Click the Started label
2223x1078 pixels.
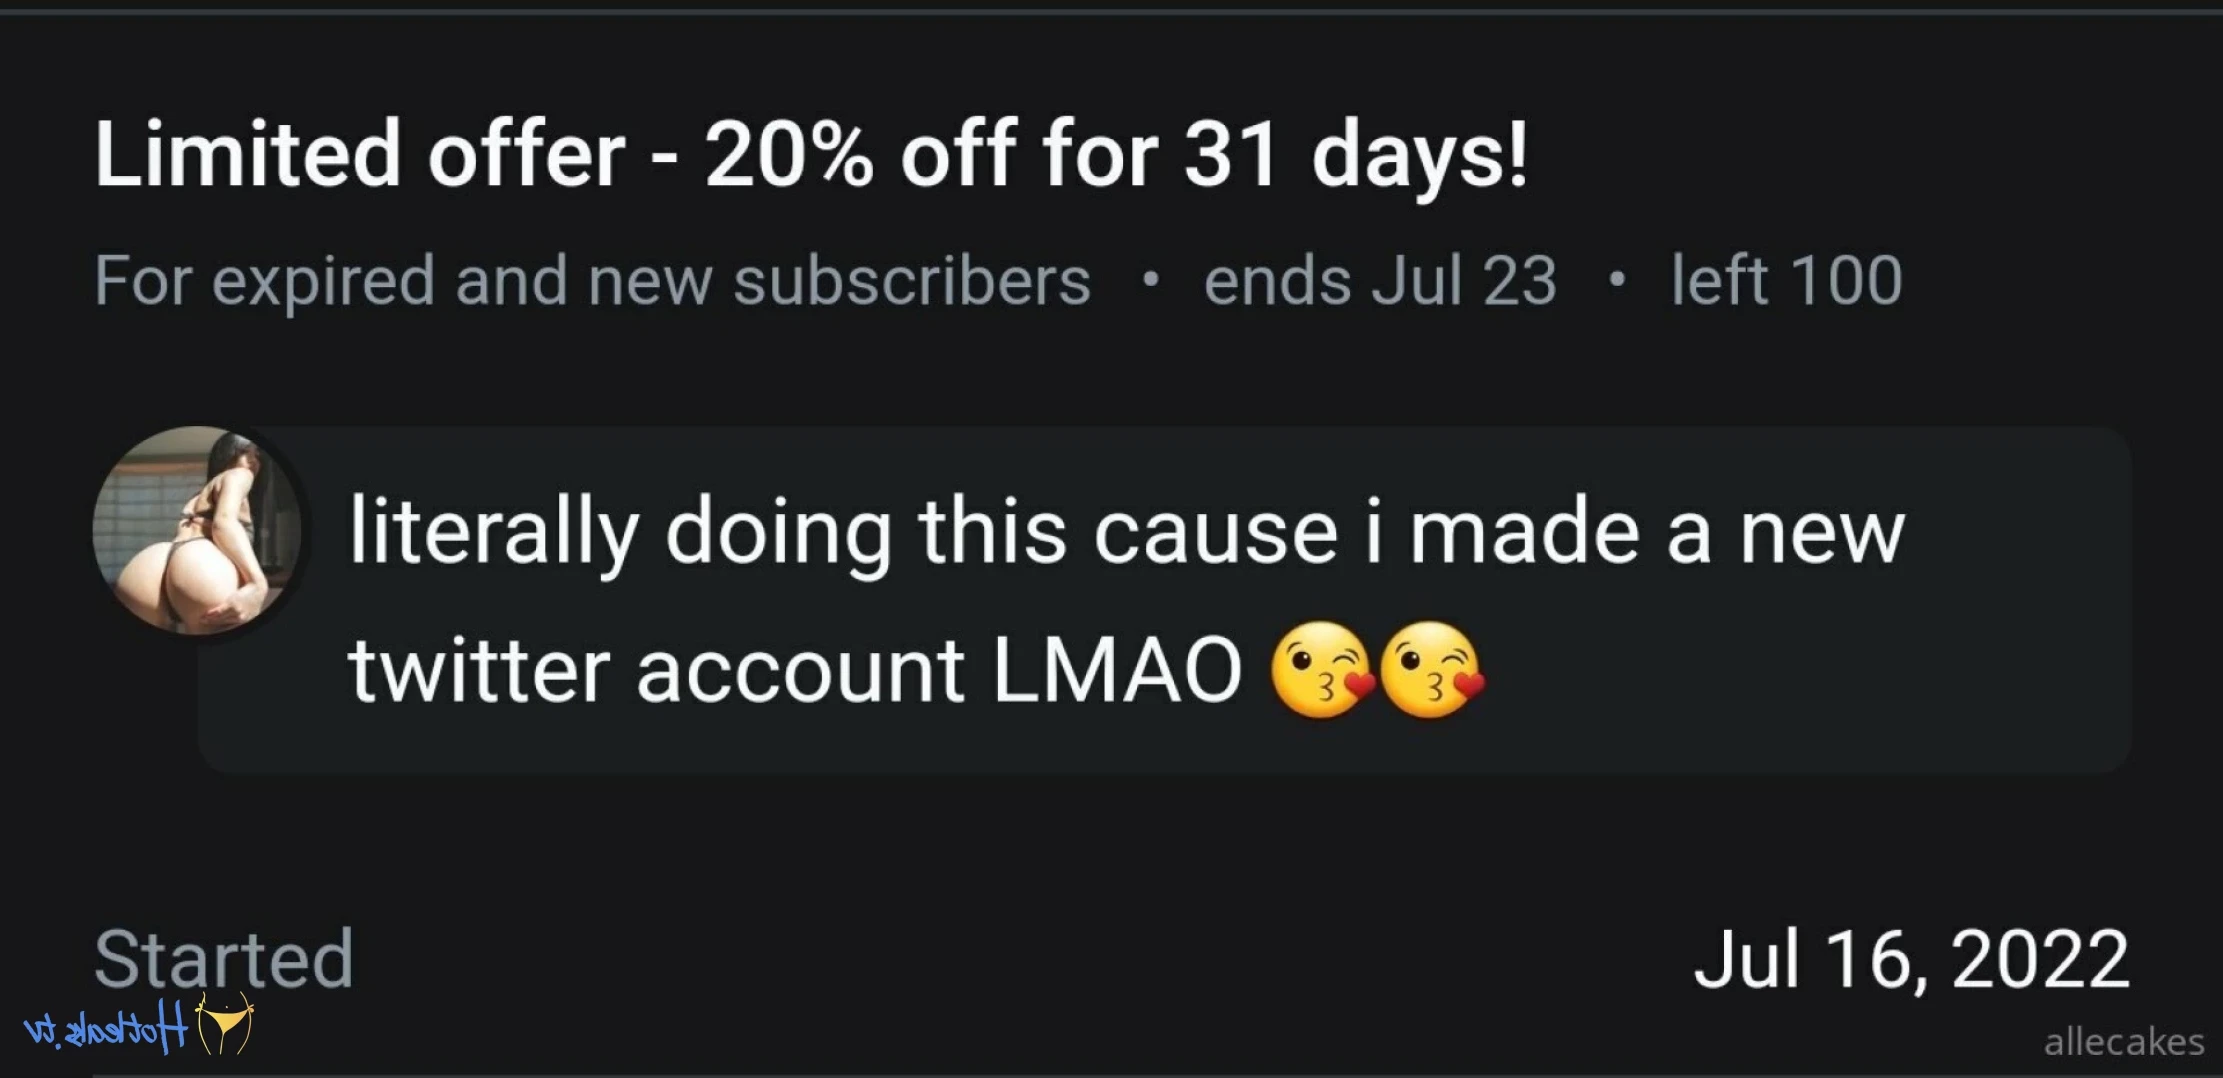coord(224,959)
